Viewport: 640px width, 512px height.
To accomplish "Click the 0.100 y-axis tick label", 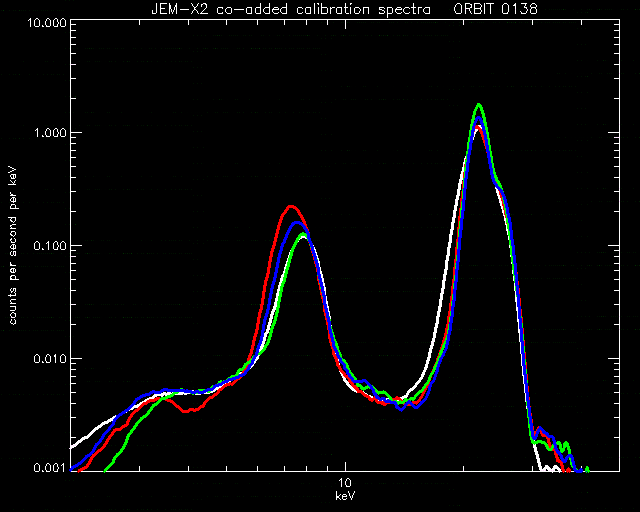I will pyautogui.click(x=50, y=246).
